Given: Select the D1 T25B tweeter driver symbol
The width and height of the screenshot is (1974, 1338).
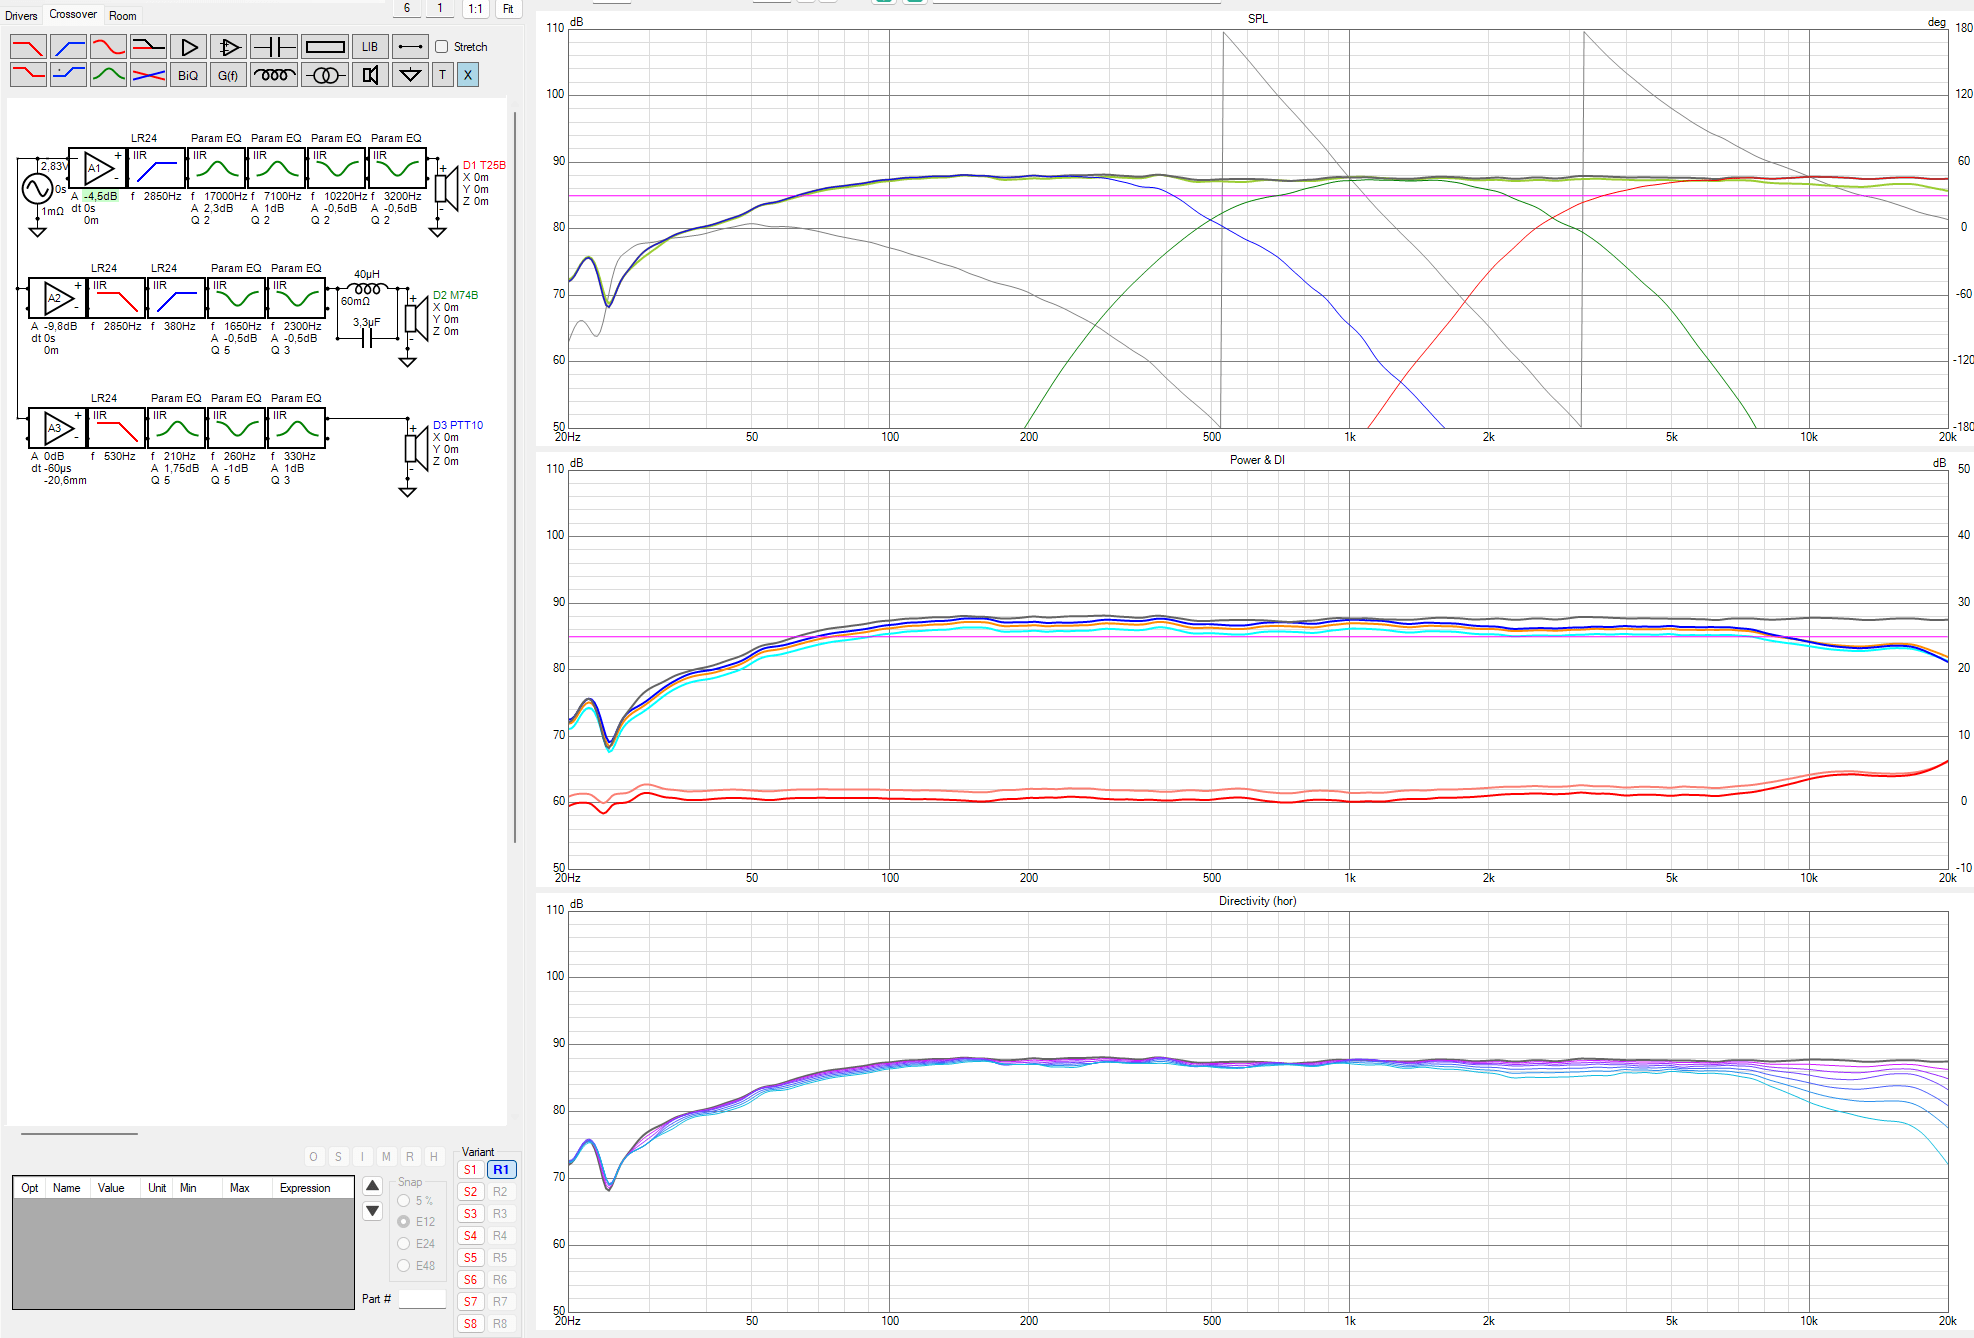Looking at the screenshot, I should click(x=447, y=188).
